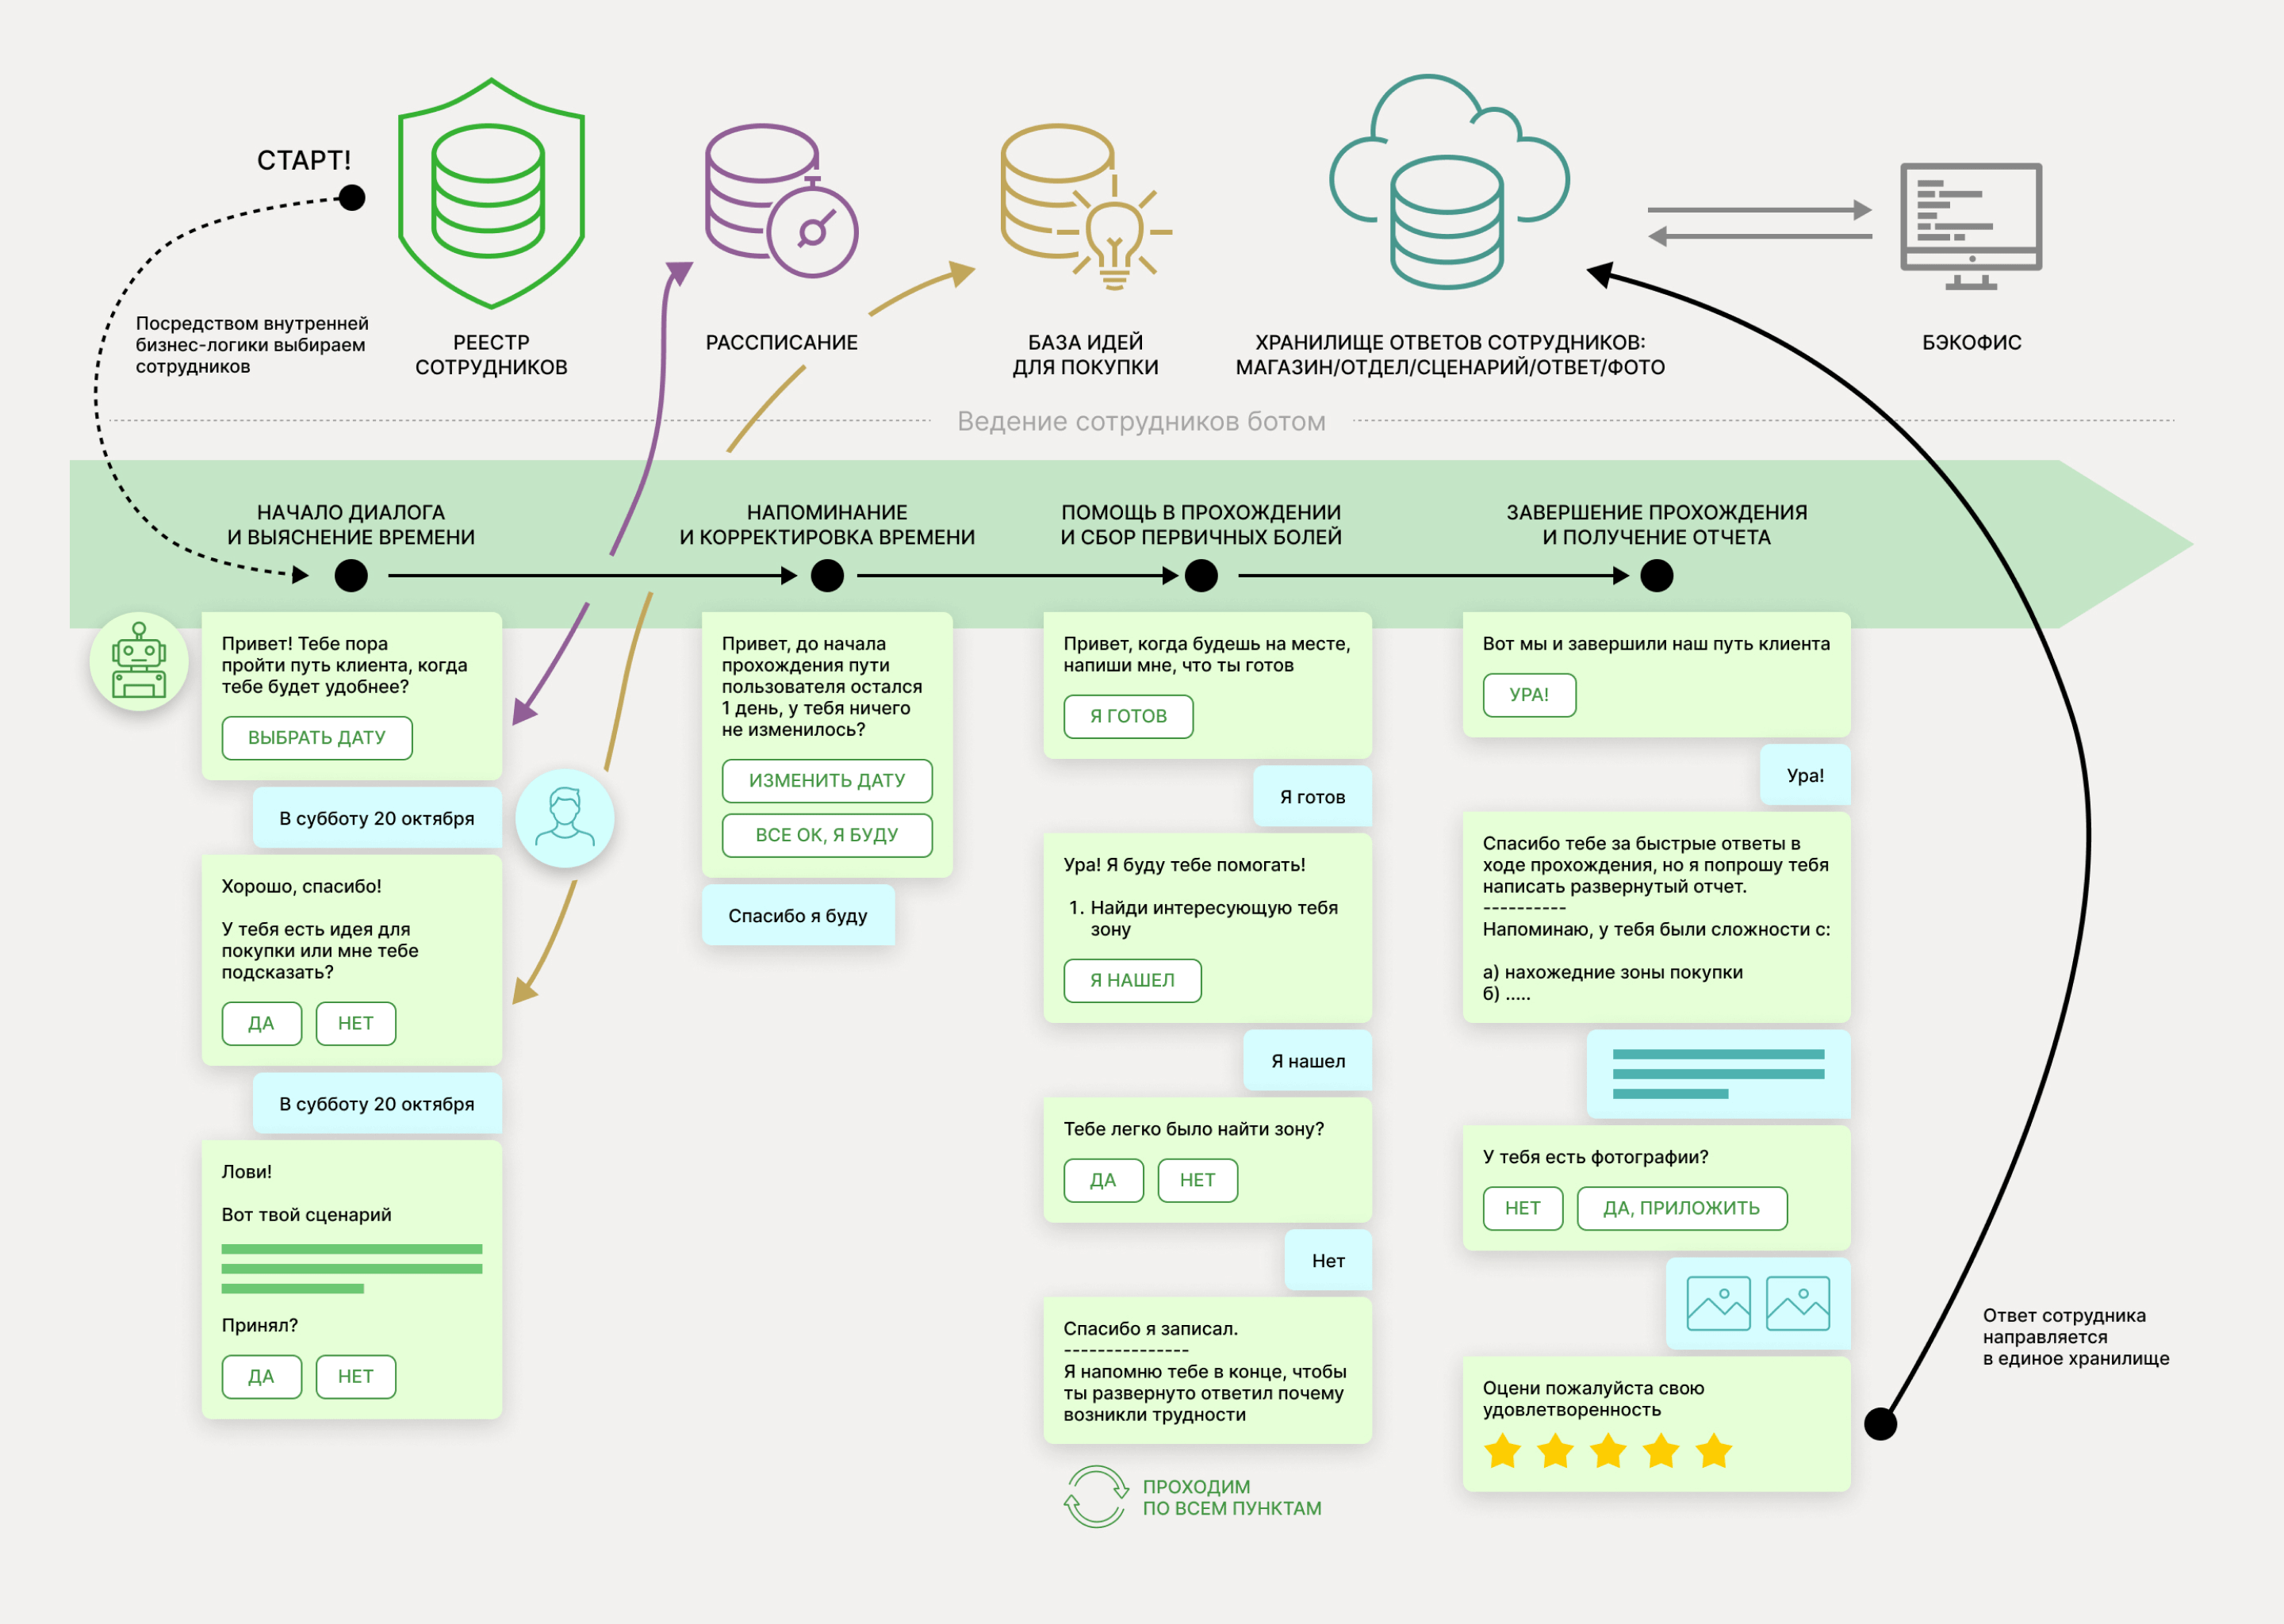Viewport: 2284px width, 1624px height.
Task: Click the teal lines report reply bubble
Action: tap(1718, 1074)
